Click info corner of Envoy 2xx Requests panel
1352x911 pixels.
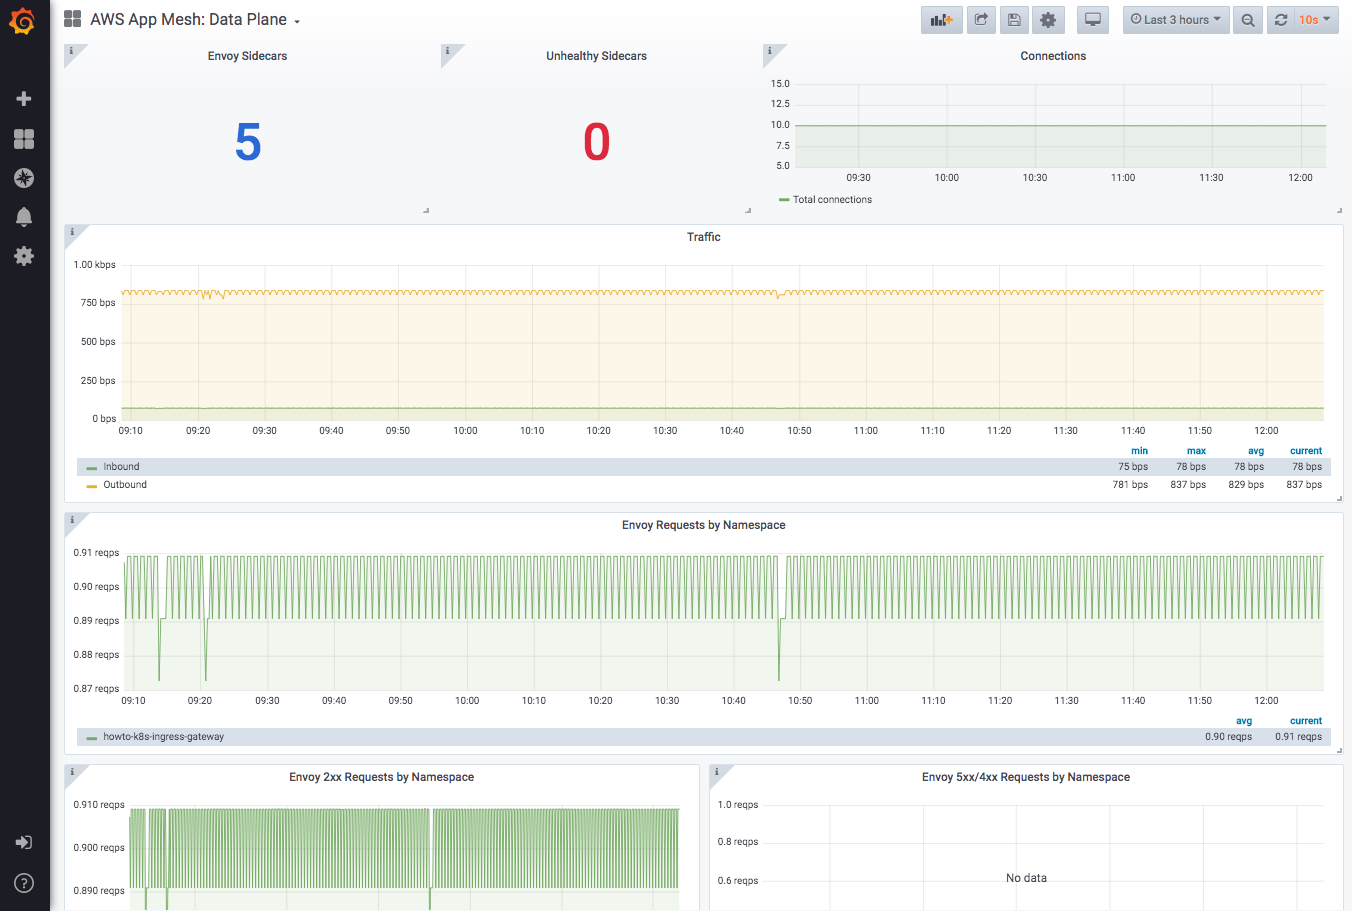tap(72, 773)
